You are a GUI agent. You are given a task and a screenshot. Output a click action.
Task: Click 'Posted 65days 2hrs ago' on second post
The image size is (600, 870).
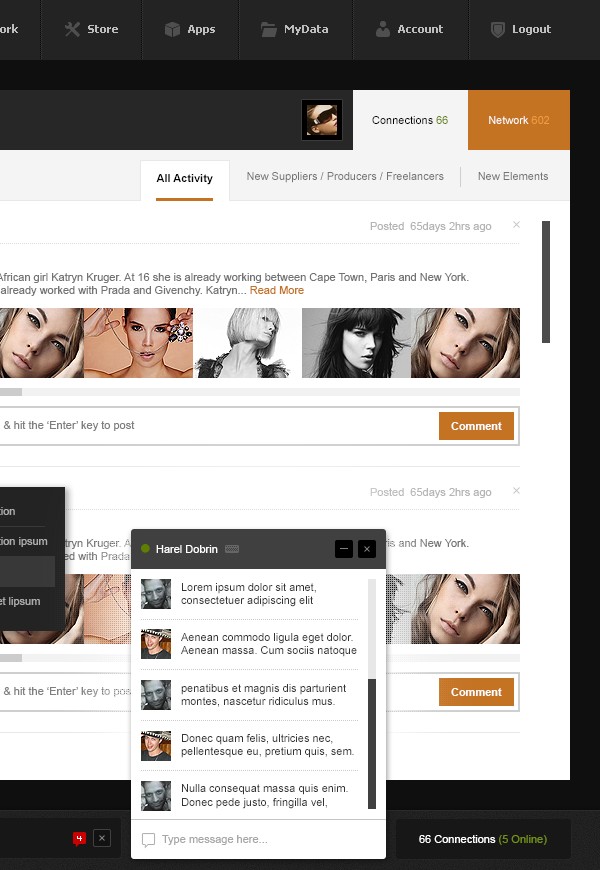431,492
